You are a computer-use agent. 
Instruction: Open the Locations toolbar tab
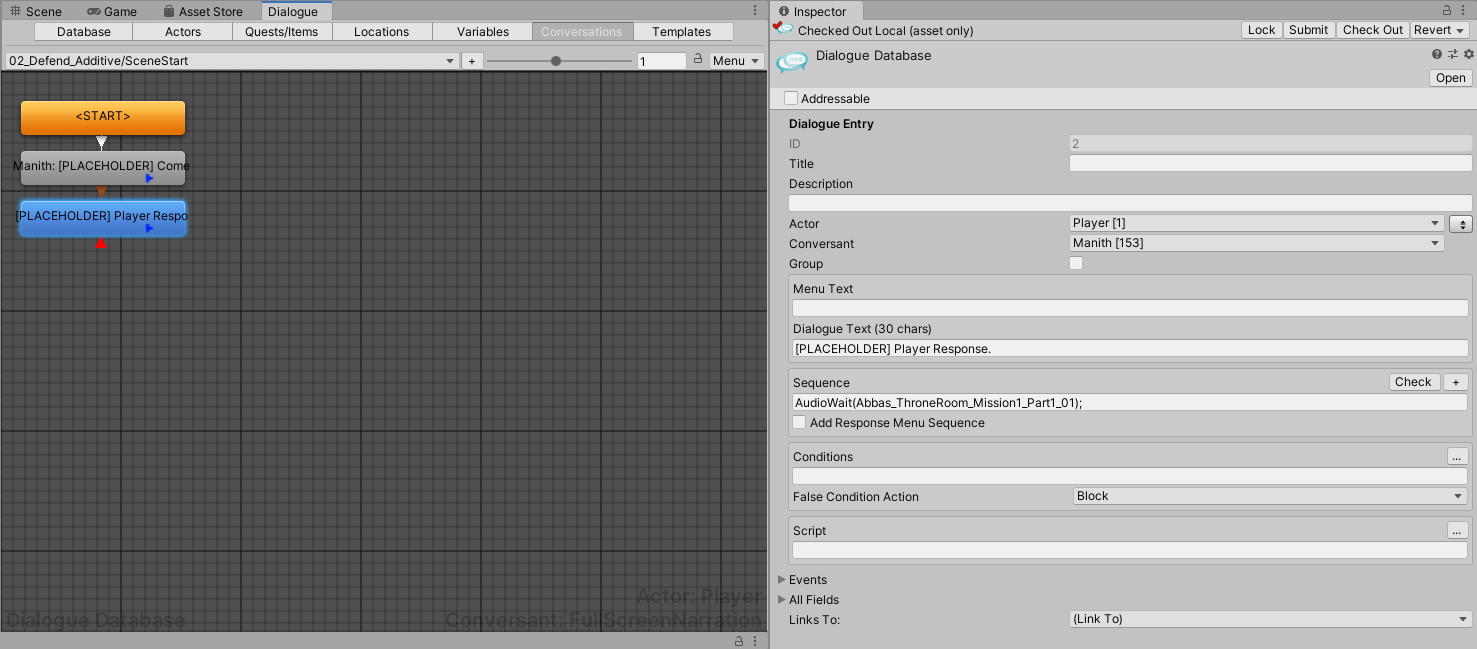point(382,31)
